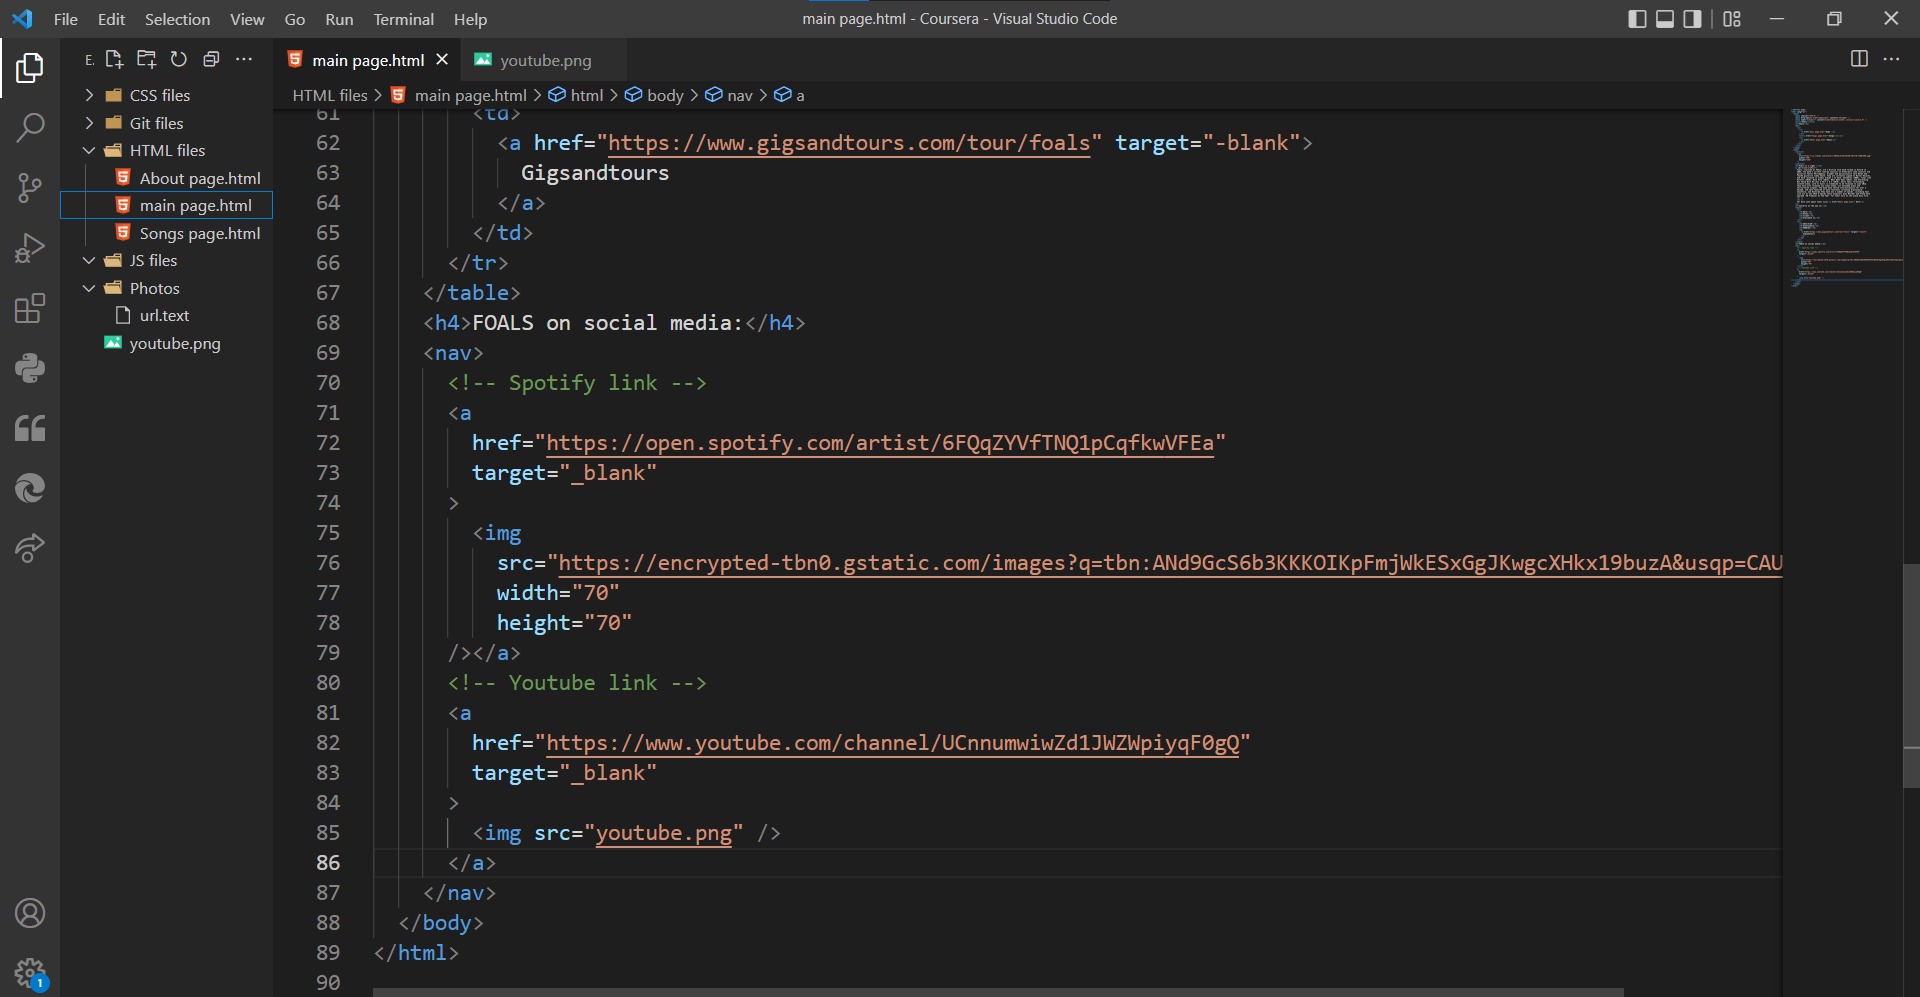Click the nav breadcrumb item
The image size is (1920, 997).
[x=739, y=95]
